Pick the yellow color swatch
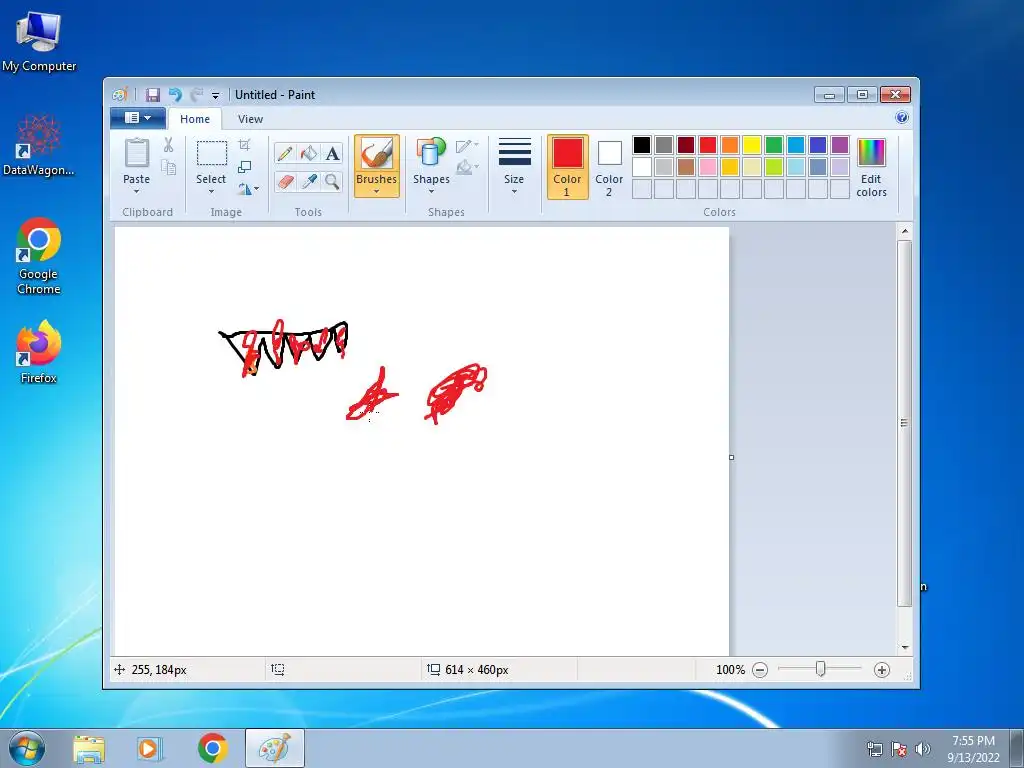1024x768 pixels. click(x=752, y=144)
